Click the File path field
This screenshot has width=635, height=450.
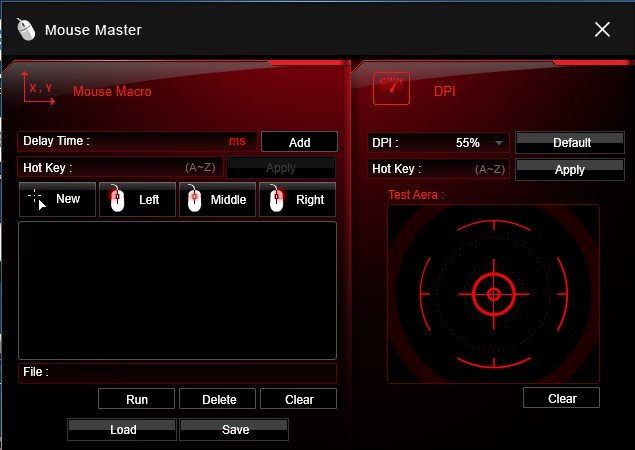click(177, 373)
